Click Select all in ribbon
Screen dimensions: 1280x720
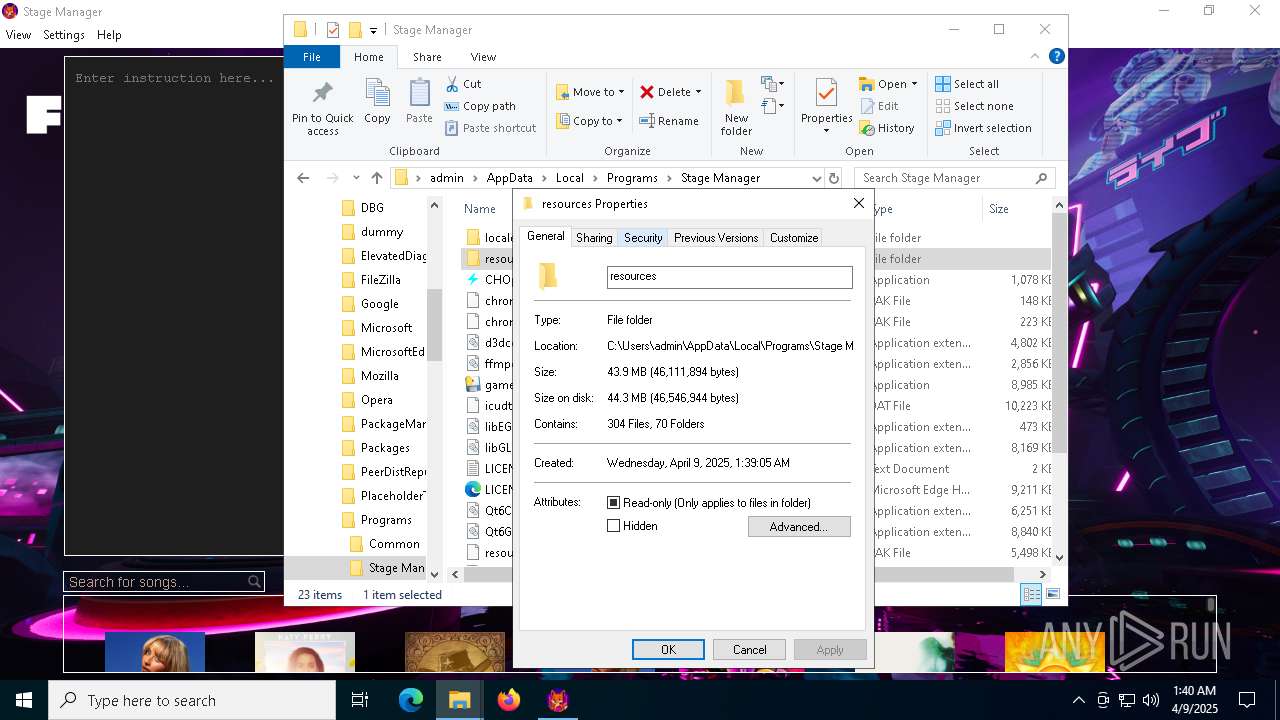tap(967, 84)
